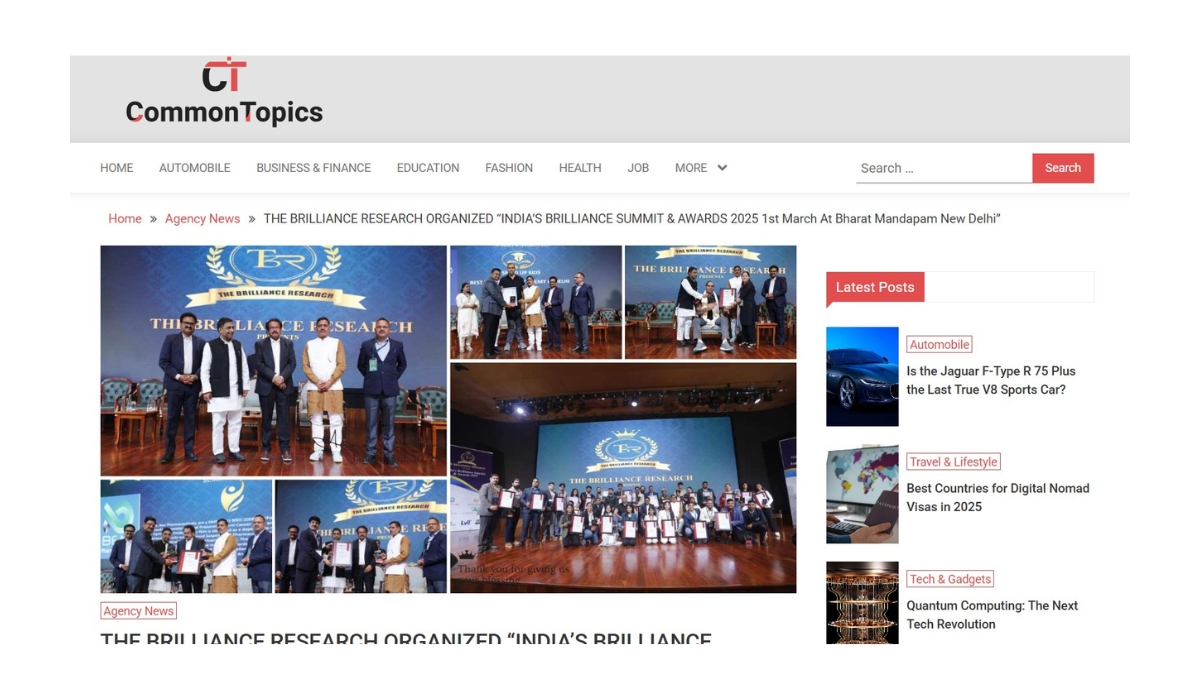This screenshot has height=700, width=1200.
Task: Click the breadcrumb title THE BRILLIANCE RESEARCH ORGANIZED
Action: click(x=632, y=219)
